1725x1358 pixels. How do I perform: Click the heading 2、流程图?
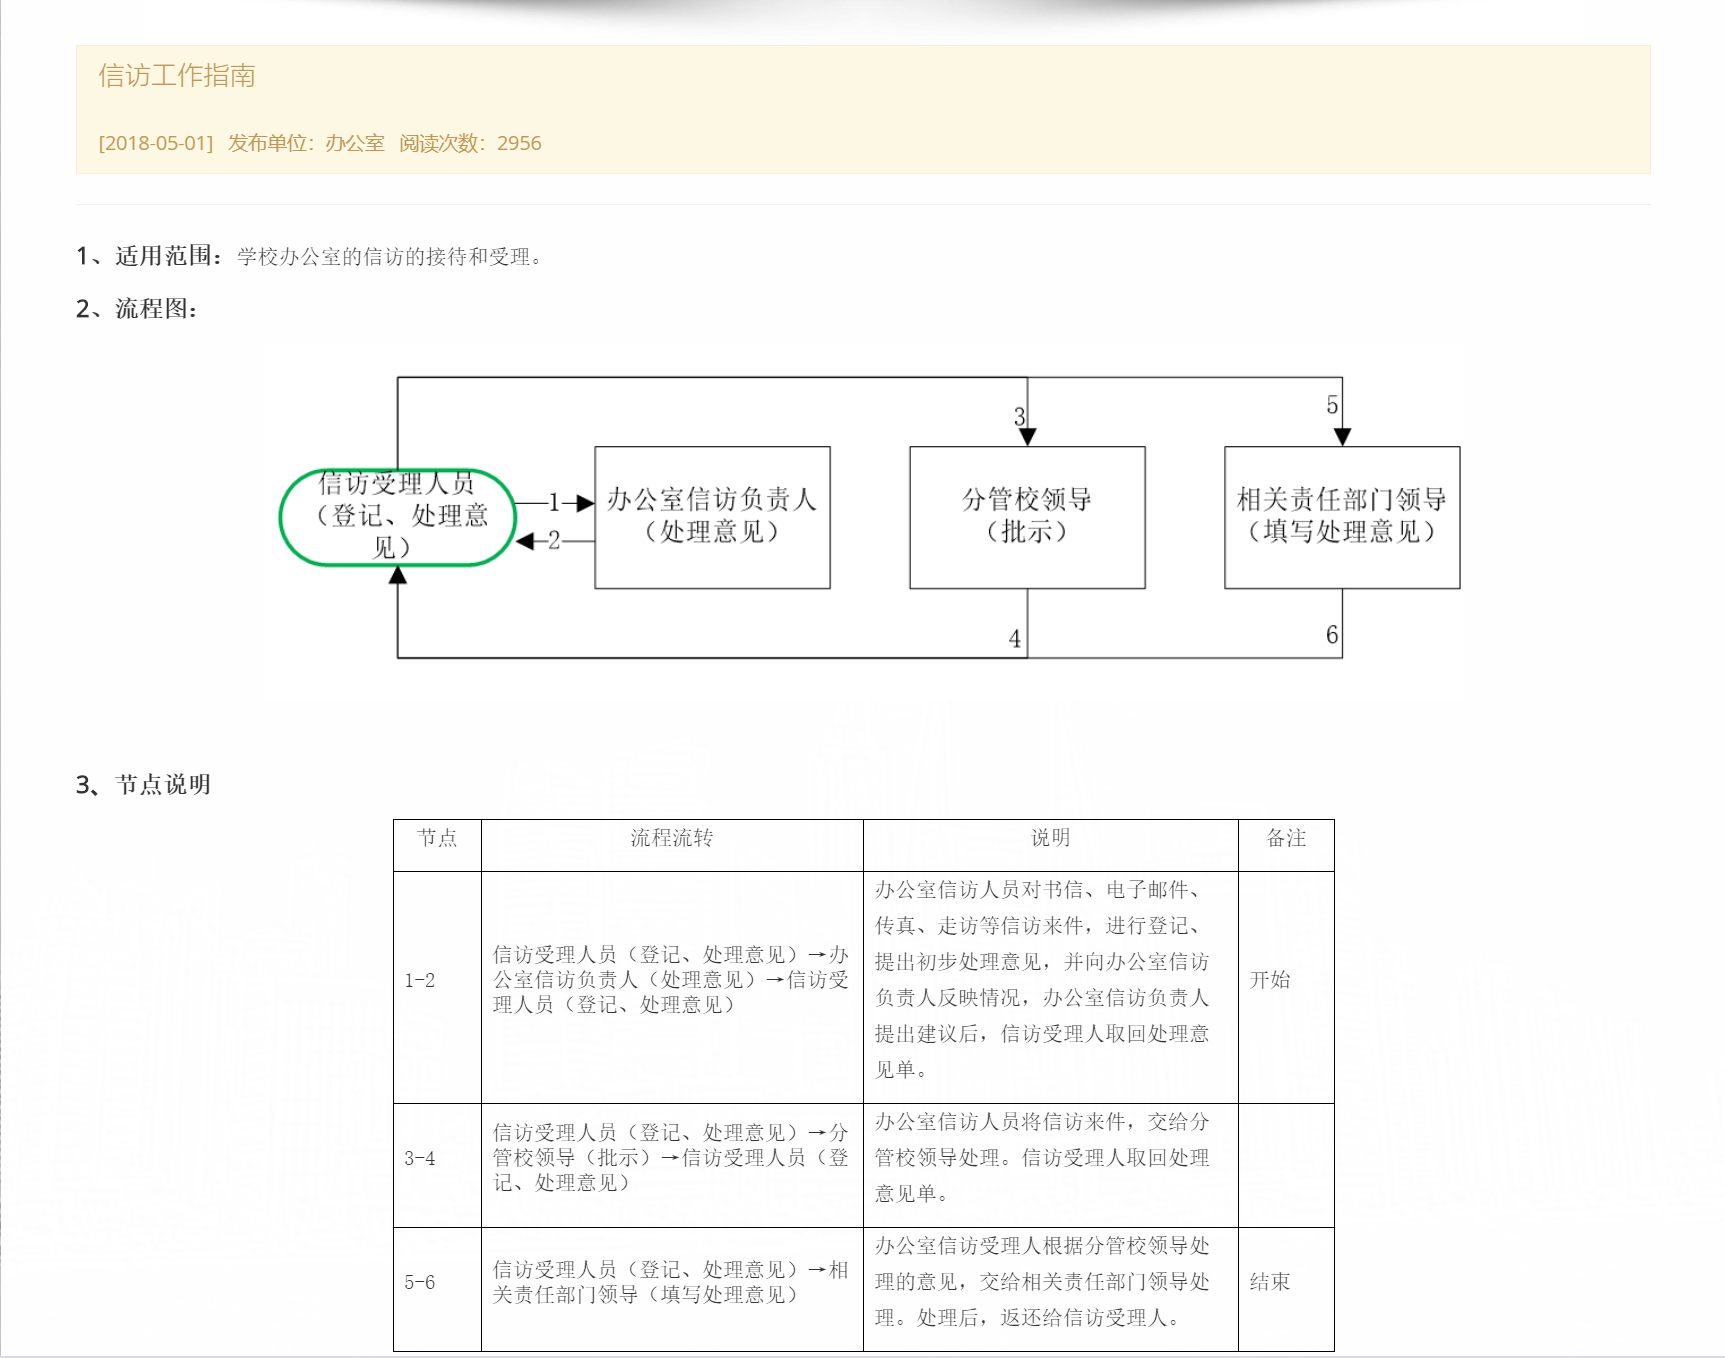(137, 308)
